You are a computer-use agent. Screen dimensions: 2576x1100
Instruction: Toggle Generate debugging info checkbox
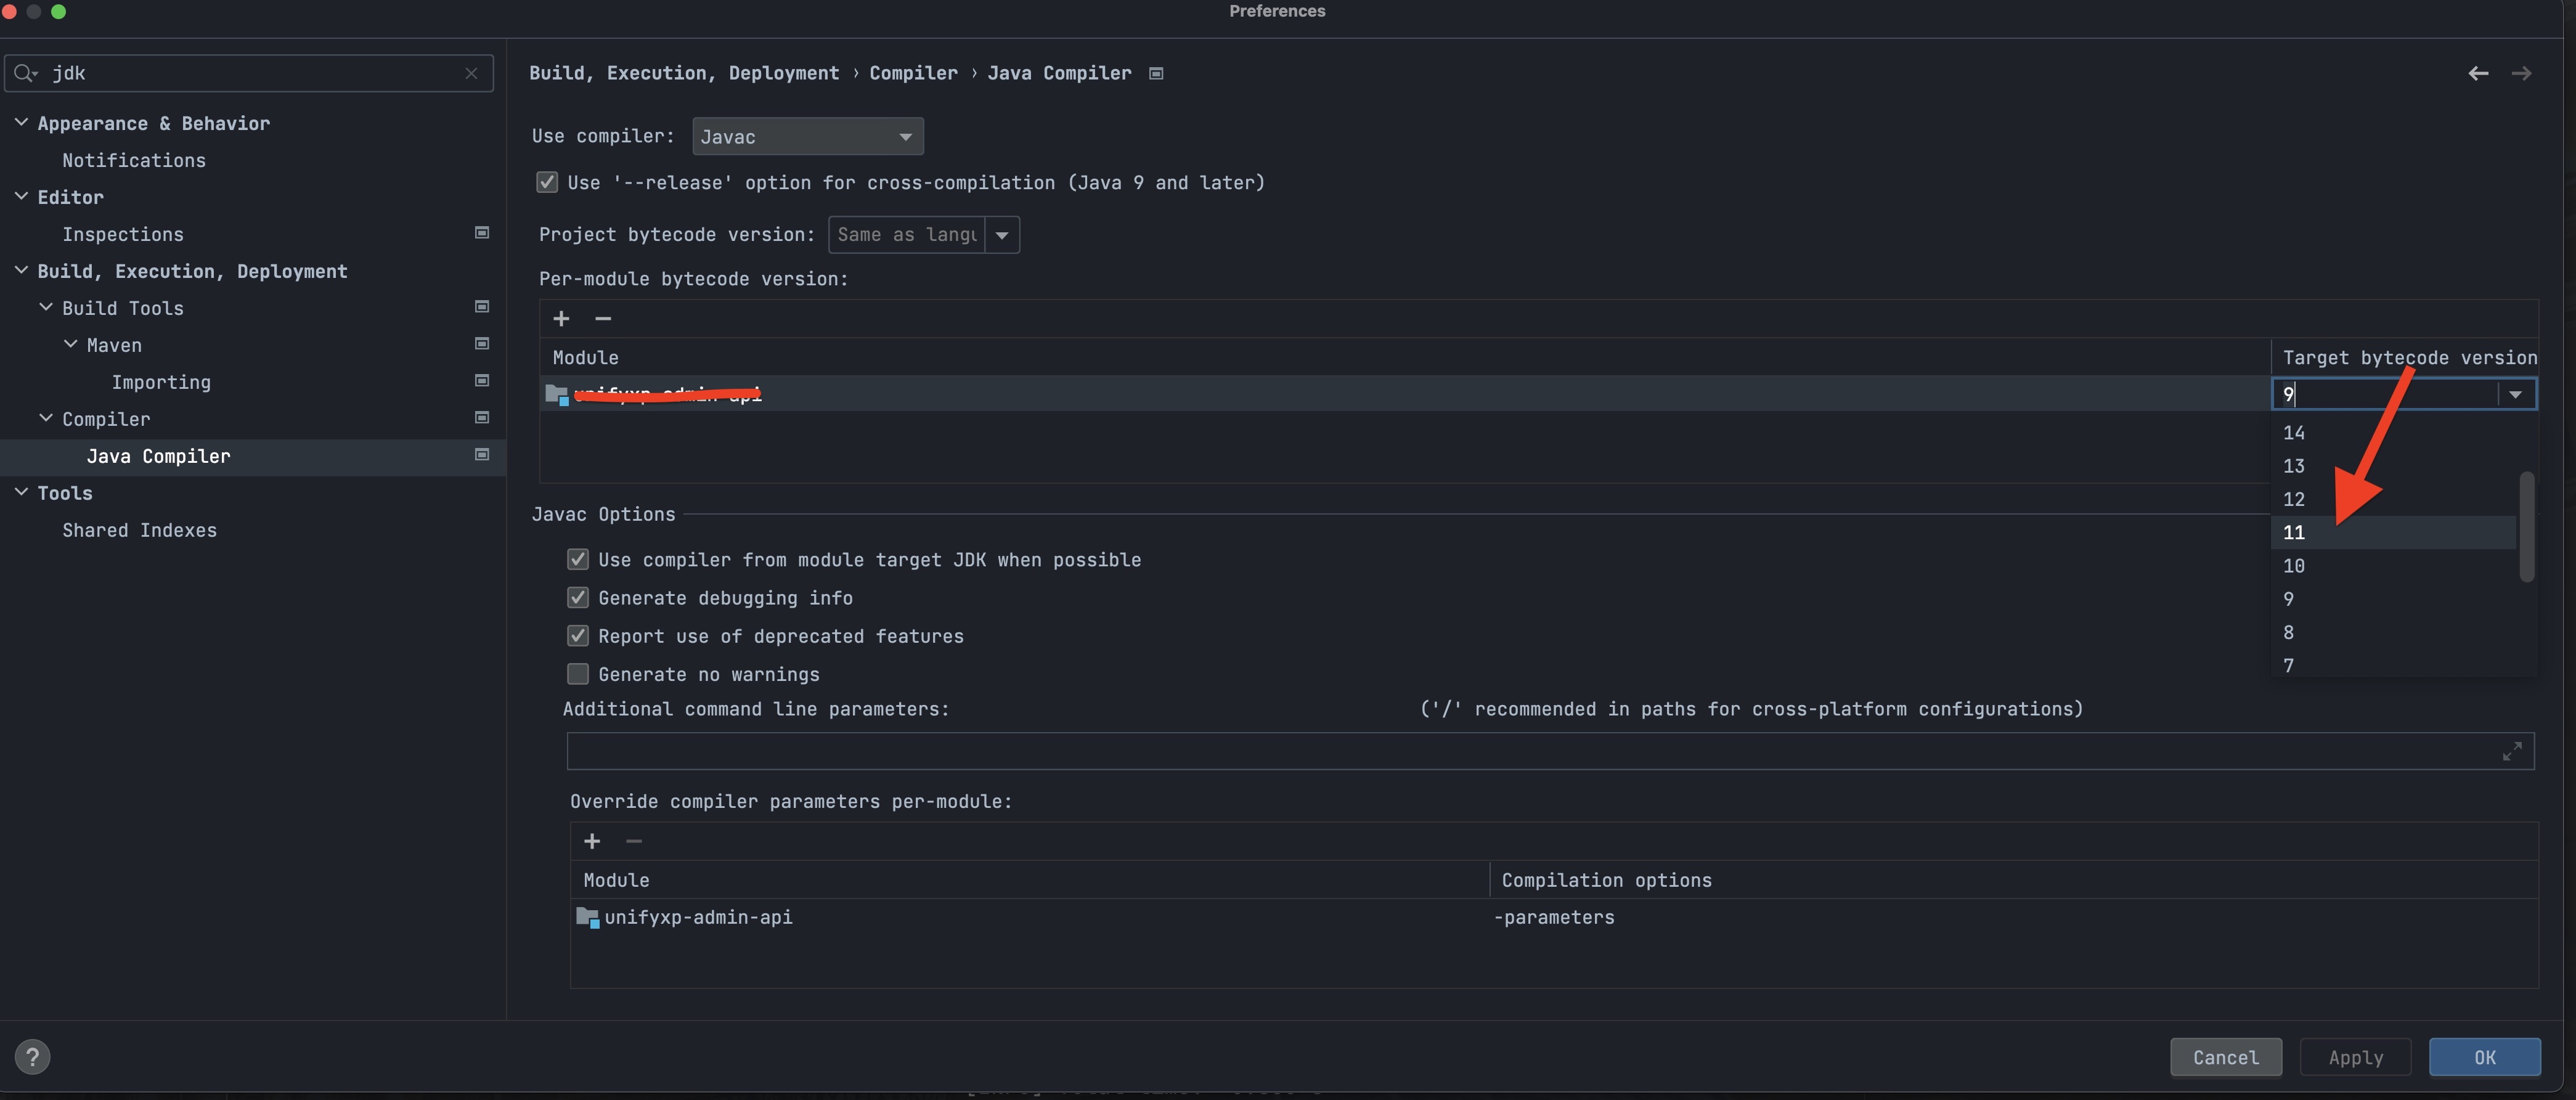(x=578, y=598)
